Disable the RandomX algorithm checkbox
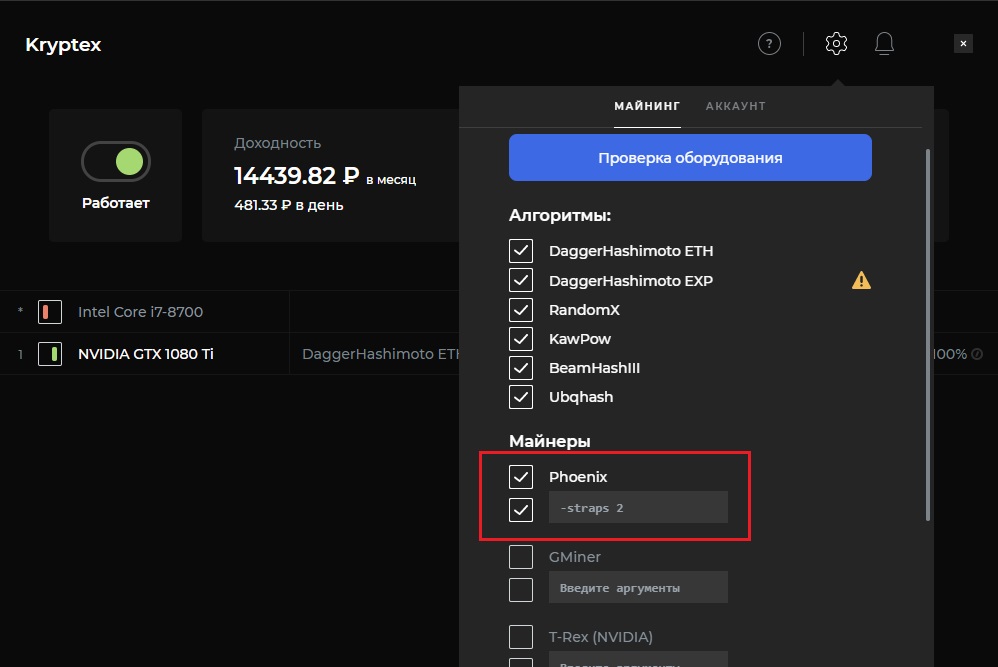The width and height of the screenshot is (998, 667). [521, 310]
